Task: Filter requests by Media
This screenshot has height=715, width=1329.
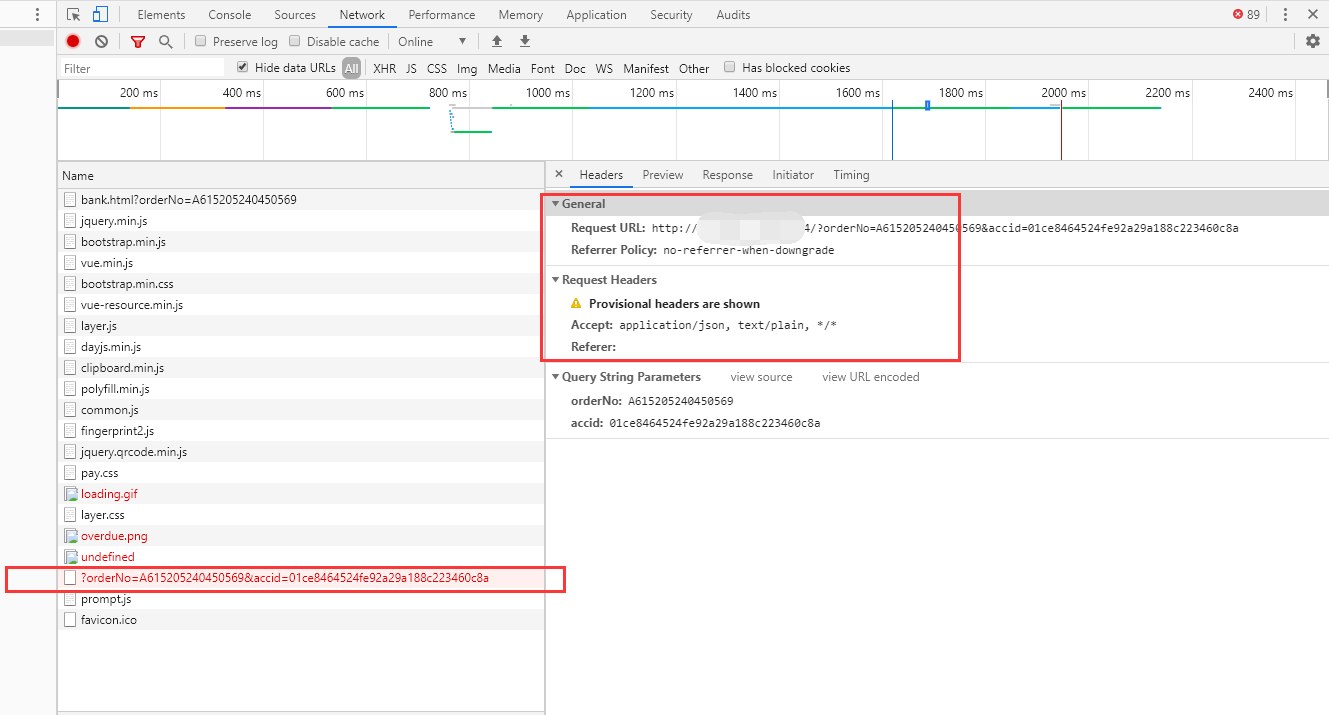Action: coord(504,68)
